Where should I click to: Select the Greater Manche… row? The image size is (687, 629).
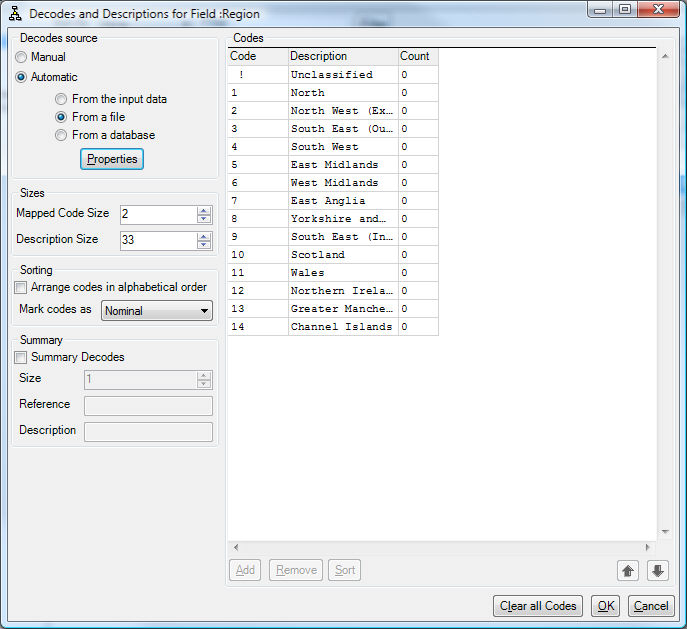[x=333, y=308]
